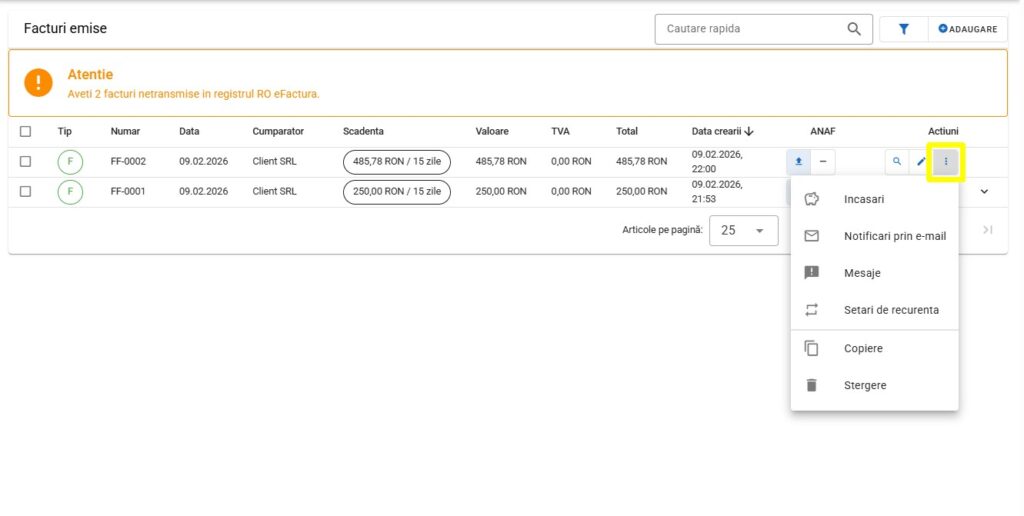The width and height of the screenshot is (1024, 516).
Task: Edit invoice FF-0002 using pencil icon
Action: coord(921,161)
